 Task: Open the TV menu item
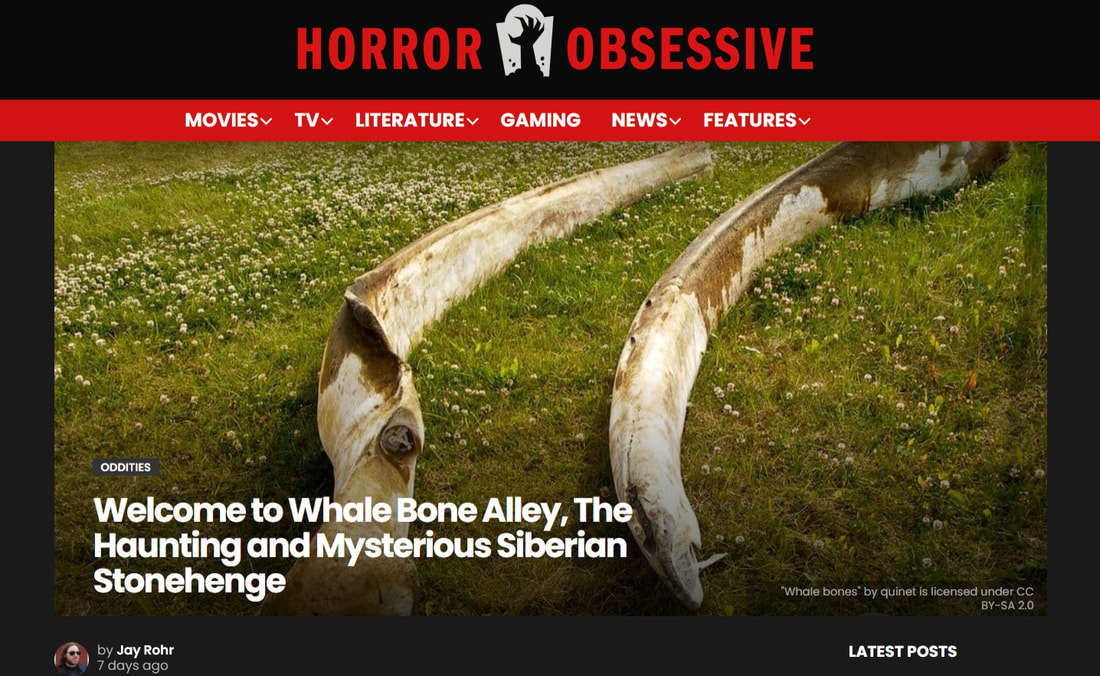click(307, 120)
